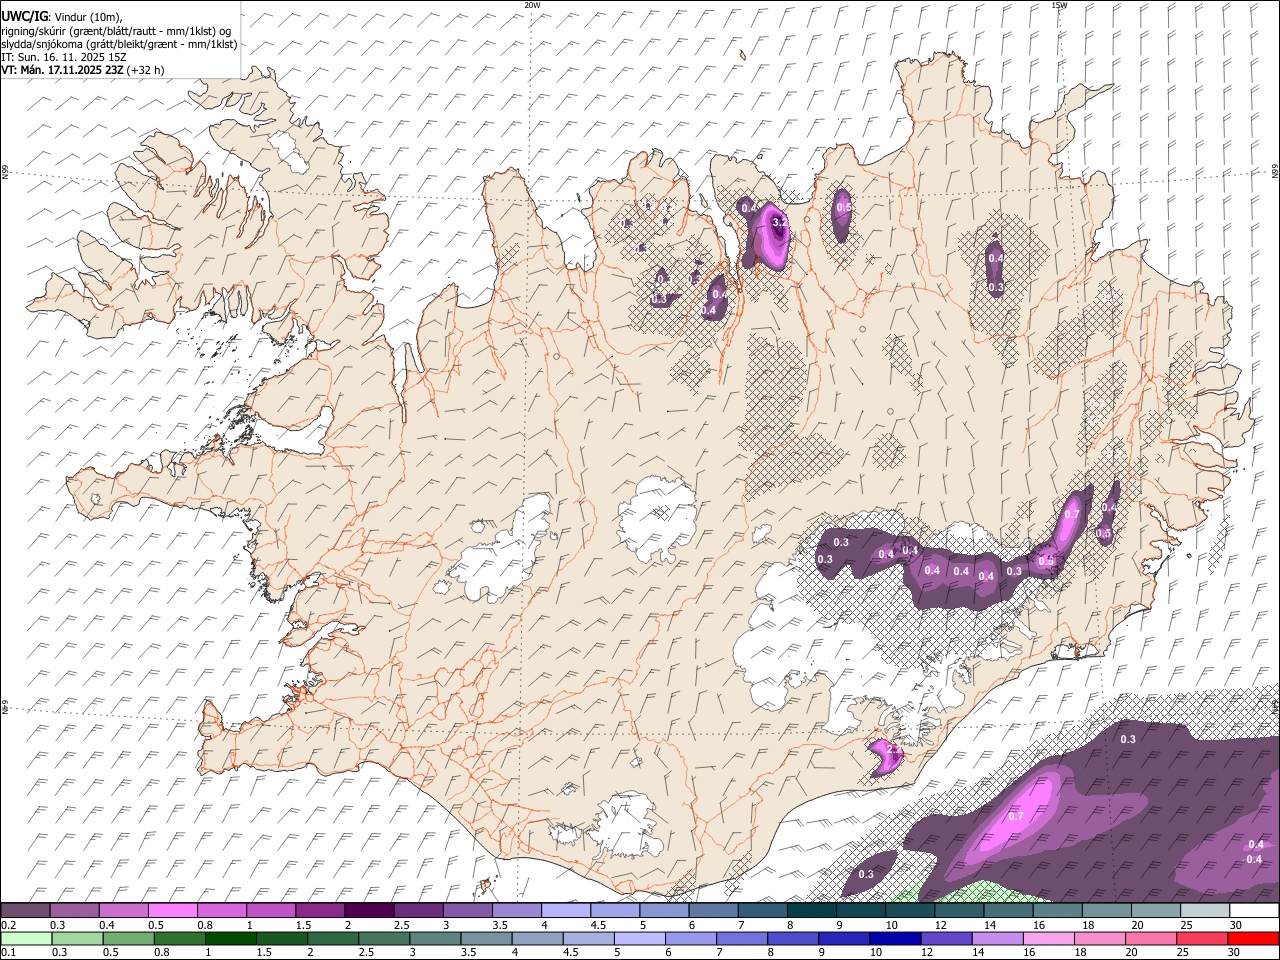Click the '0.7' value in the offshore pink area
The width and height of the screenshot is (1280, 960).
click(1016, 817)
